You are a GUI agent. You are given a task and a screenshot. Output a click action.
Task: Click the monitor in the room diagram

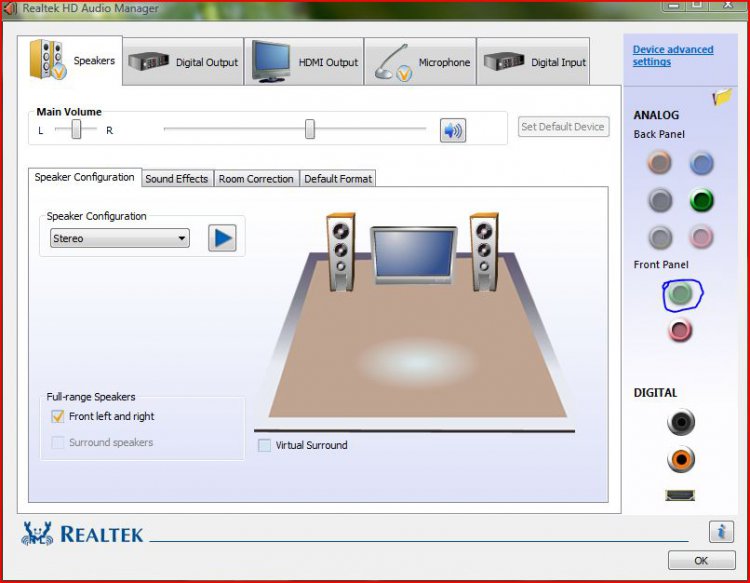pos(414,255)
